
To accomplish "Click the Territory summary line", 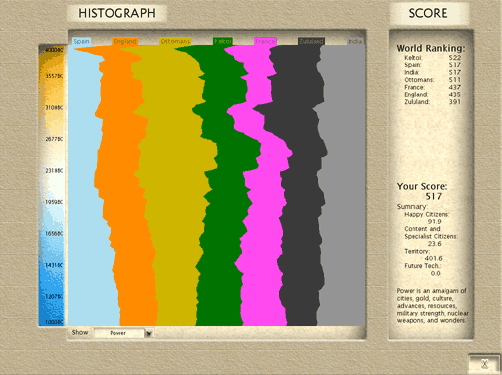I will [x=423, y=255].
